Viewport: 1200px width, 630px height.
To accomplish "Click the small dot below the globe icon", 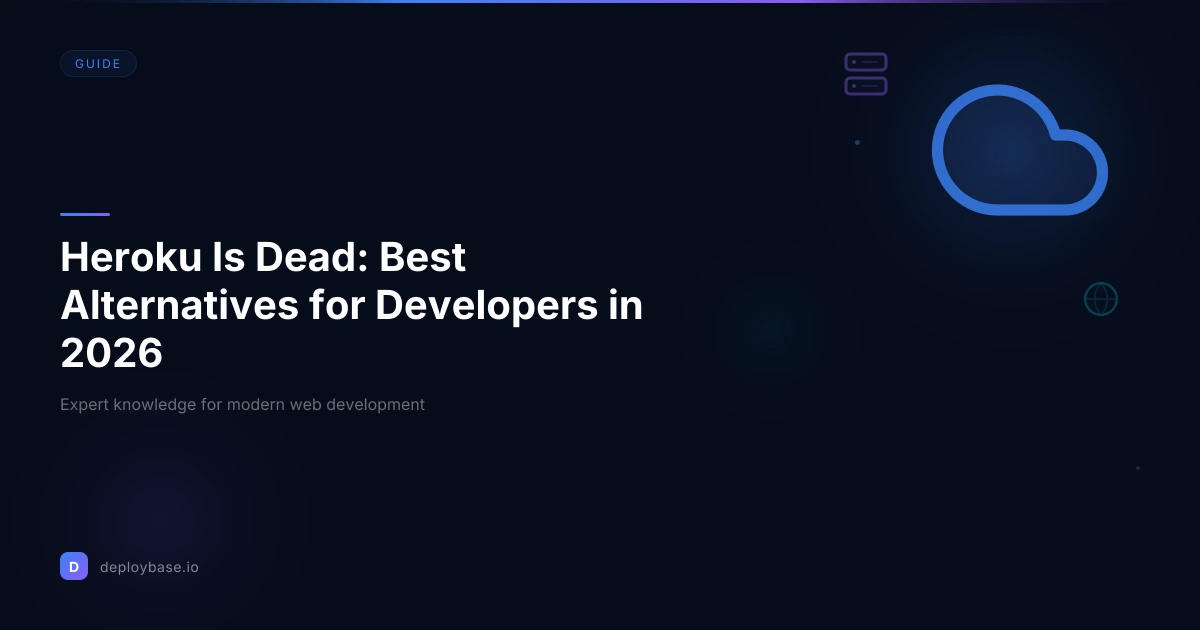I will point(1138,467).
